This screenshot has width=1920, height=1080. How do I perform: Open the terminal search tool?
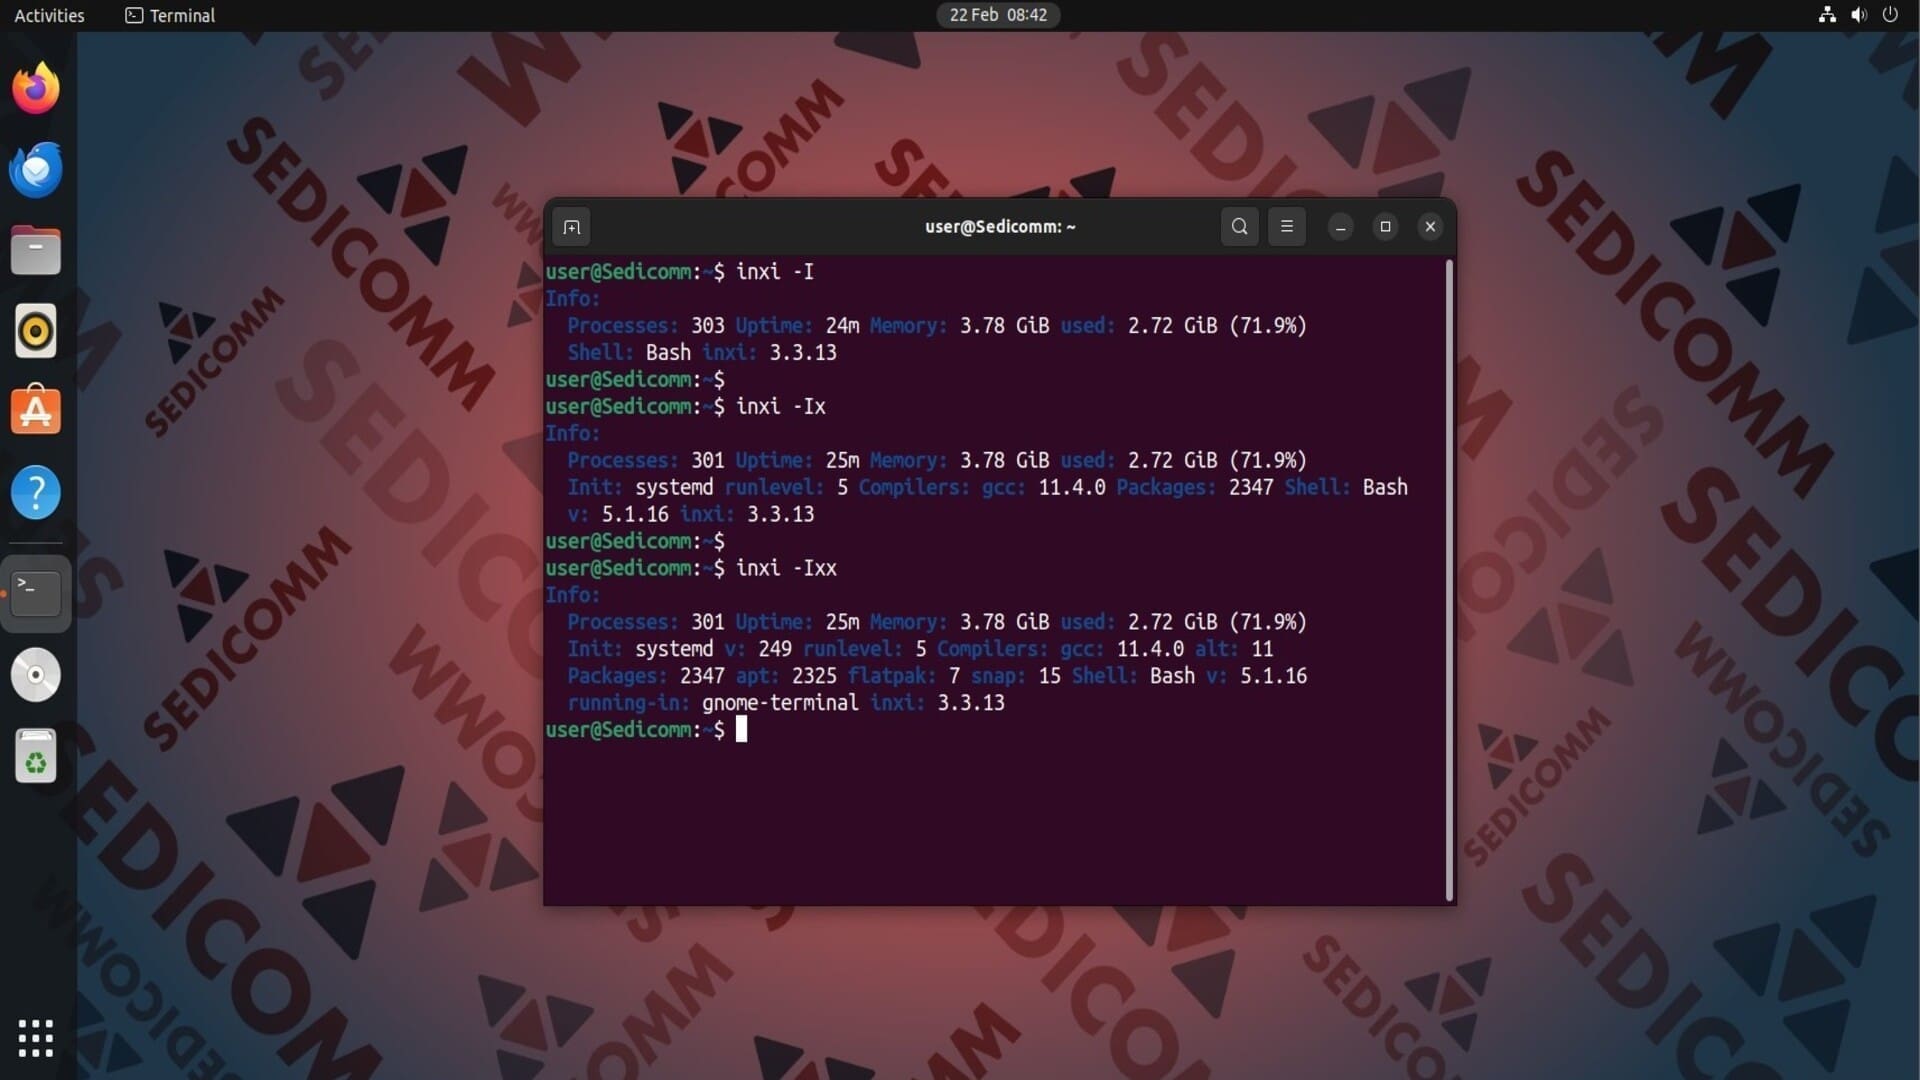1239,227
